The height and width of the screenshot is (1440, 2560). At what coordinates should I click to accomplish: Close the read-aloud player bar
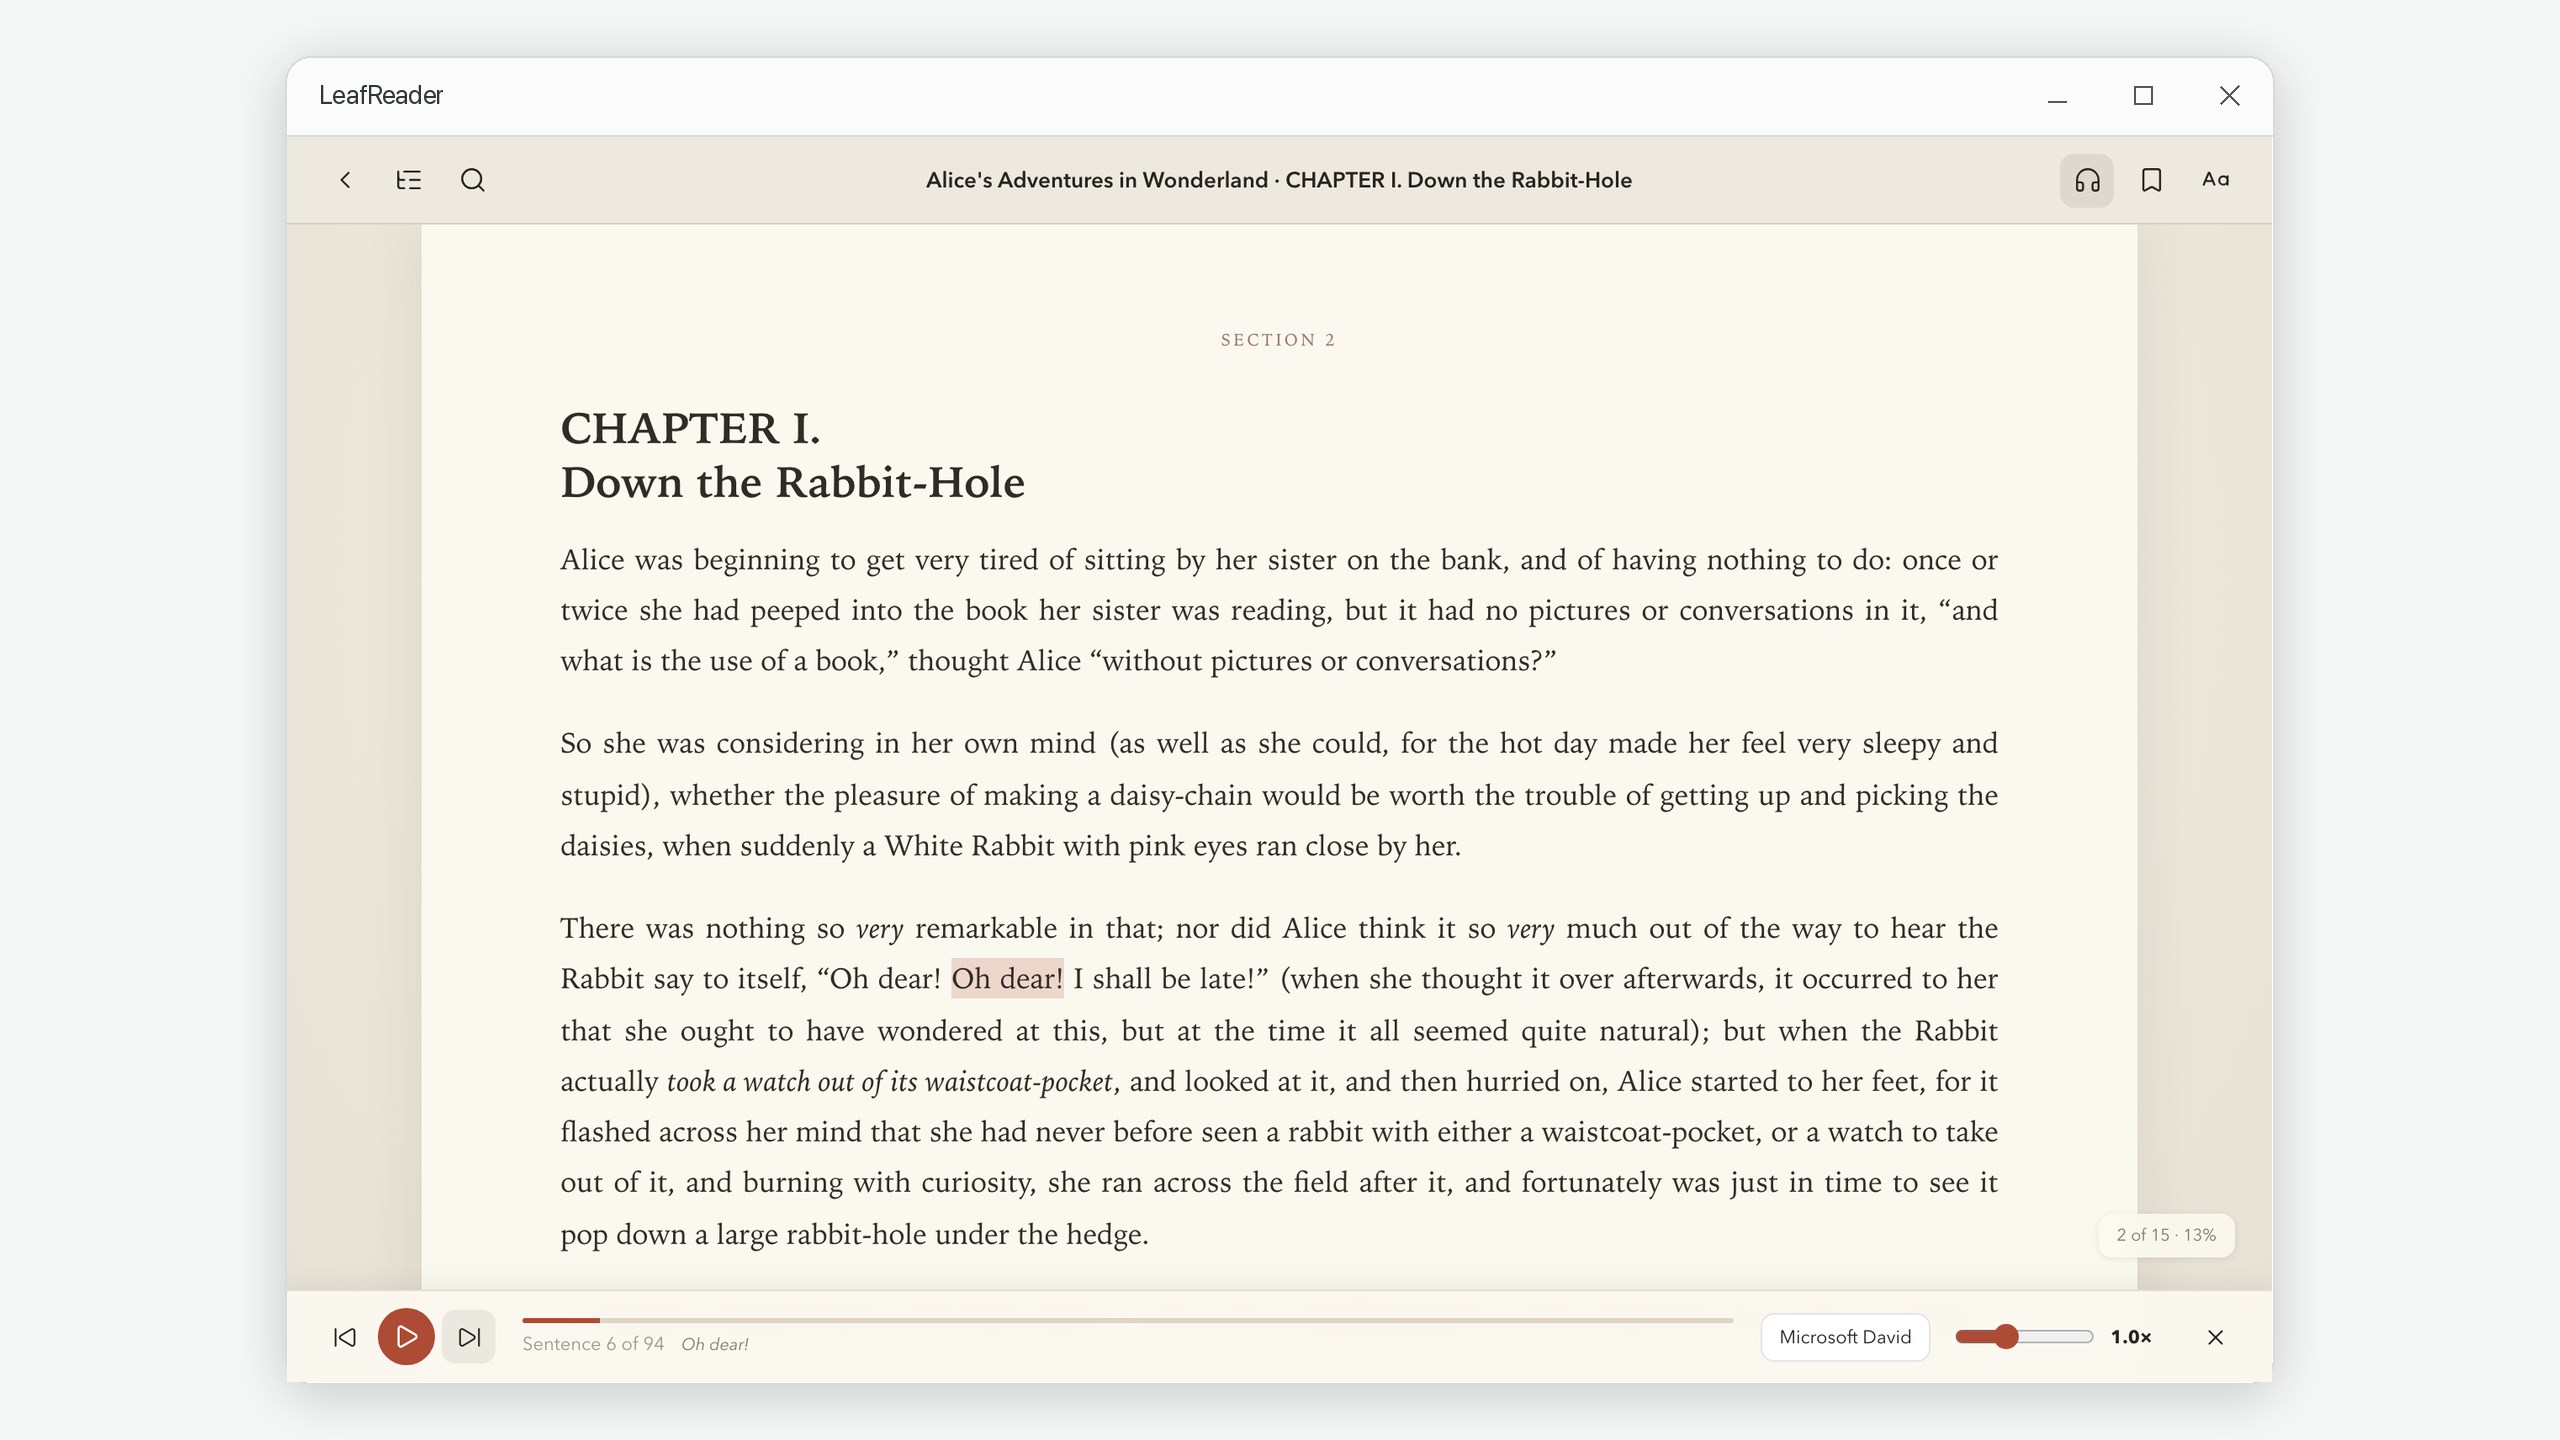coord(2215,1337)
